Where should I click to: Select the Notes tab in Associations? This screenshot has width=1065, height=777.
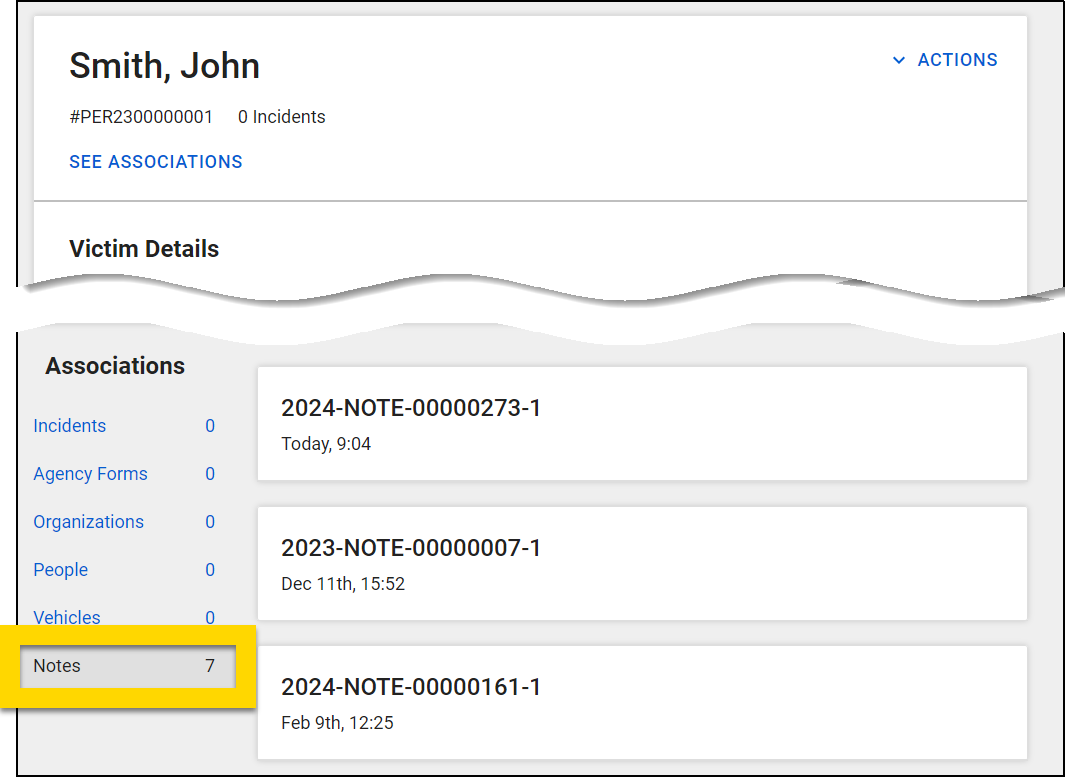[x=57, y=666]
